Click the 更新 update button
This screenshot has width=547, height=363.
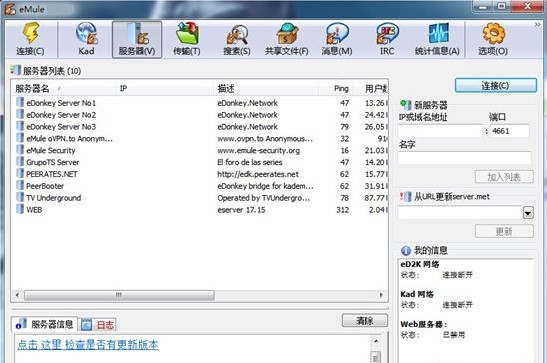coord(504,231)
